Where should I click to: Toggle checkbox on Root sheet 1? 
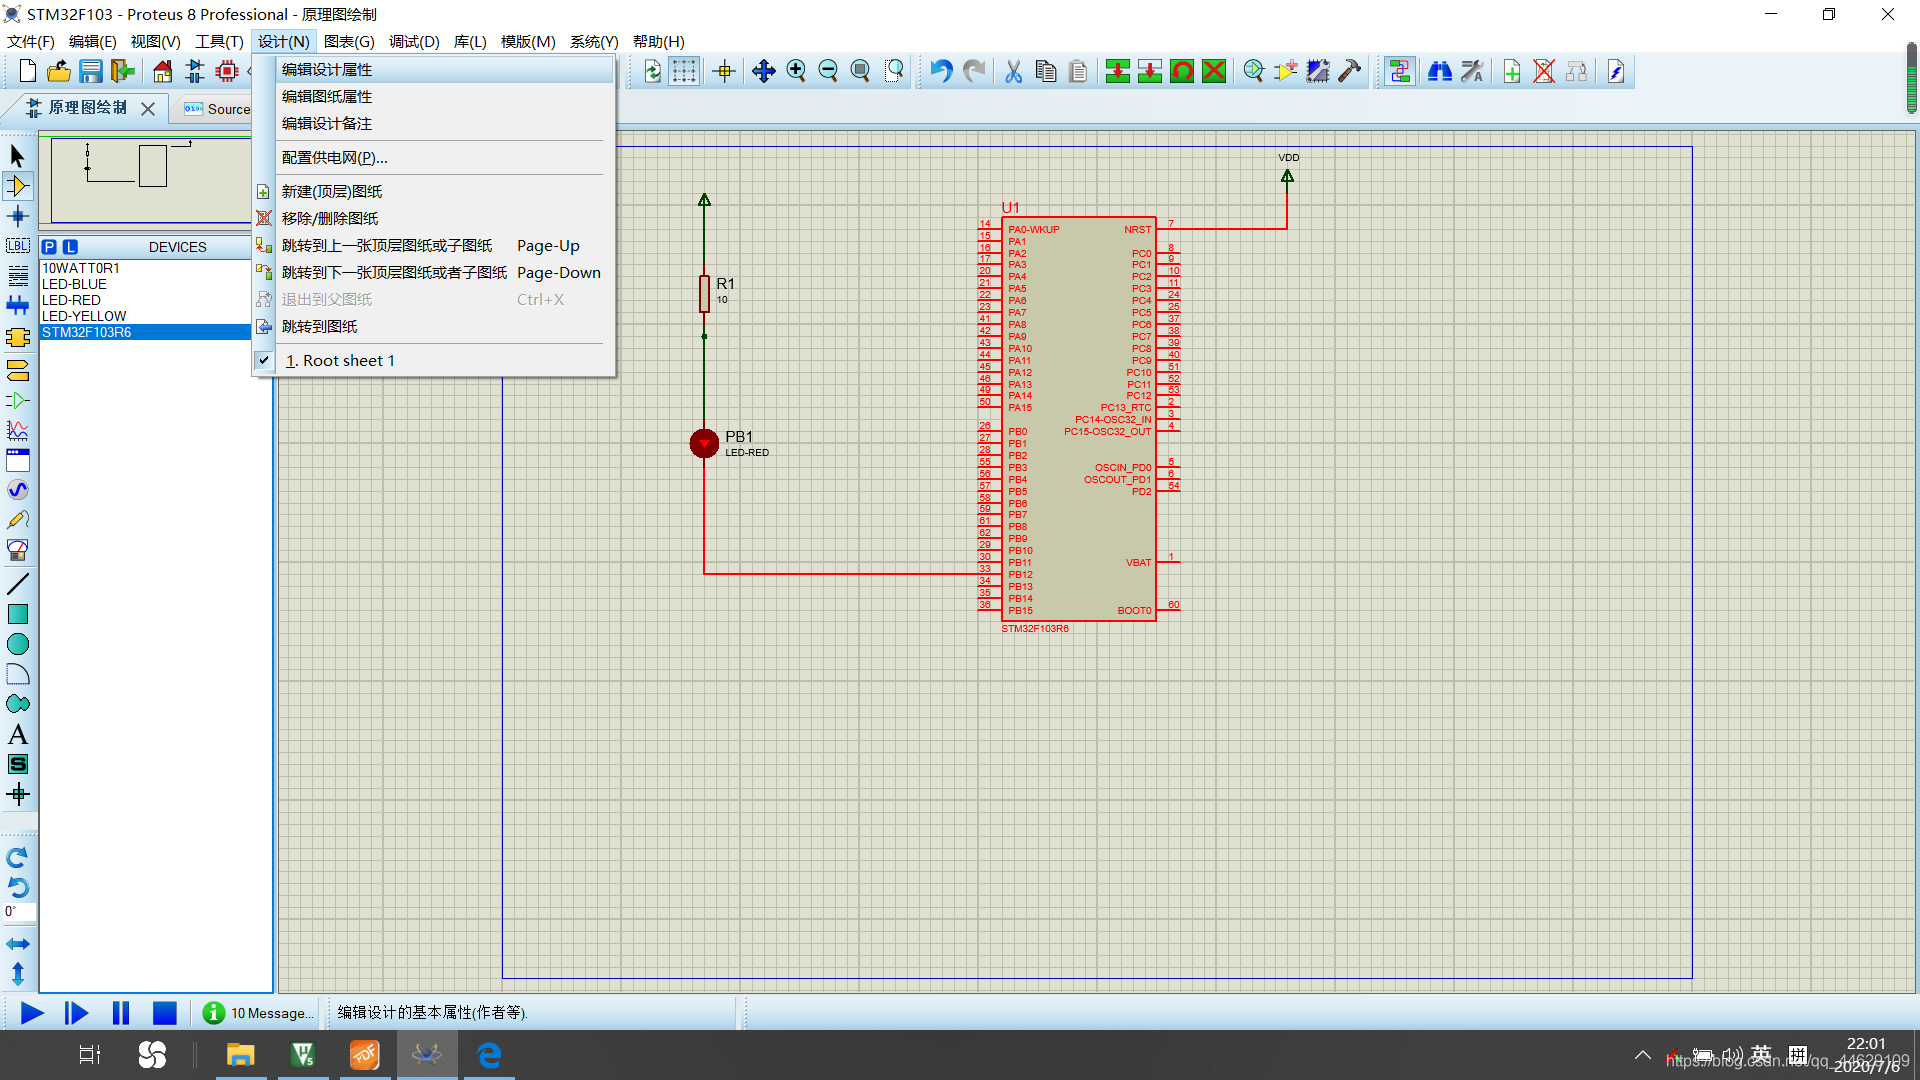(x=262, y=360)
